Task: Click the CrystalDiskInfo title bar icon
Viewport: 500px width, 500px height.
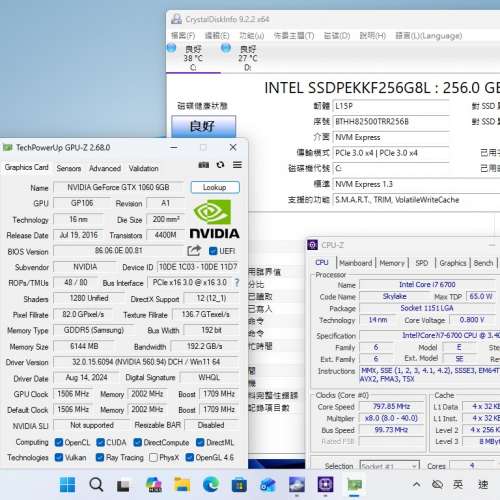Action: [176, 19]
